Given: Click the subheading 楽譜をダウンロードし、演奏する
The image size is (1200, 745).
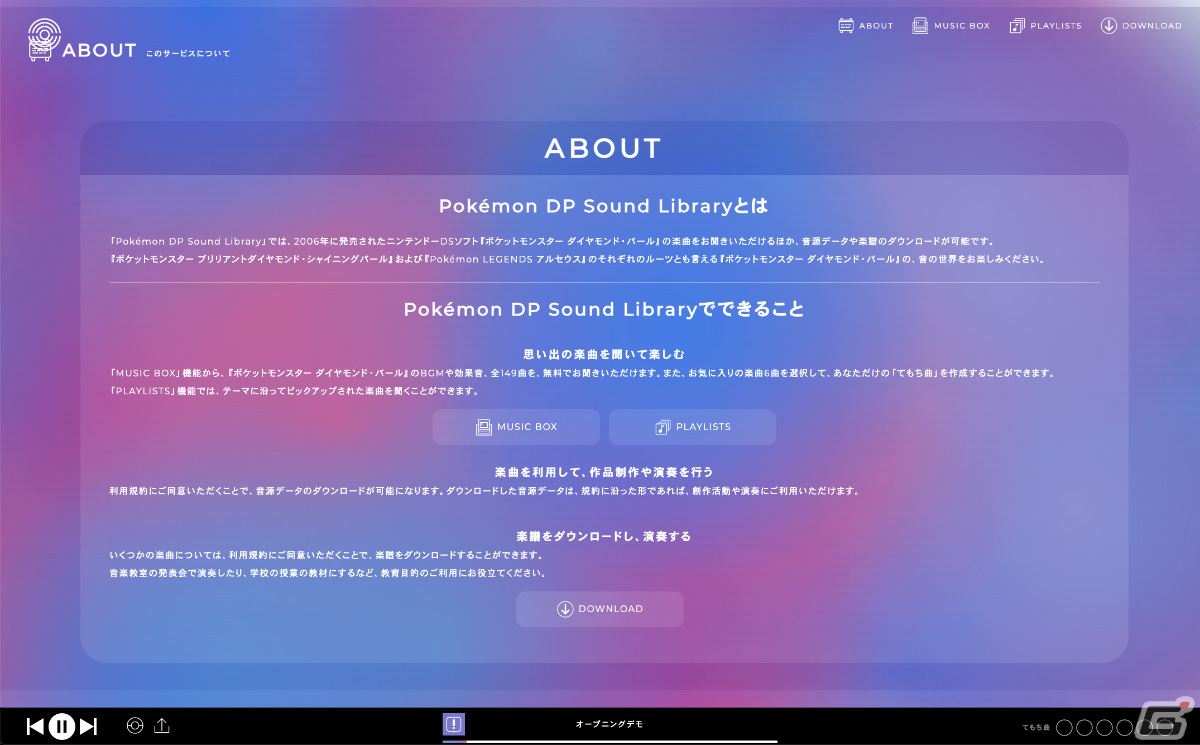Looking at the screenshot, I should coord(604,536).
